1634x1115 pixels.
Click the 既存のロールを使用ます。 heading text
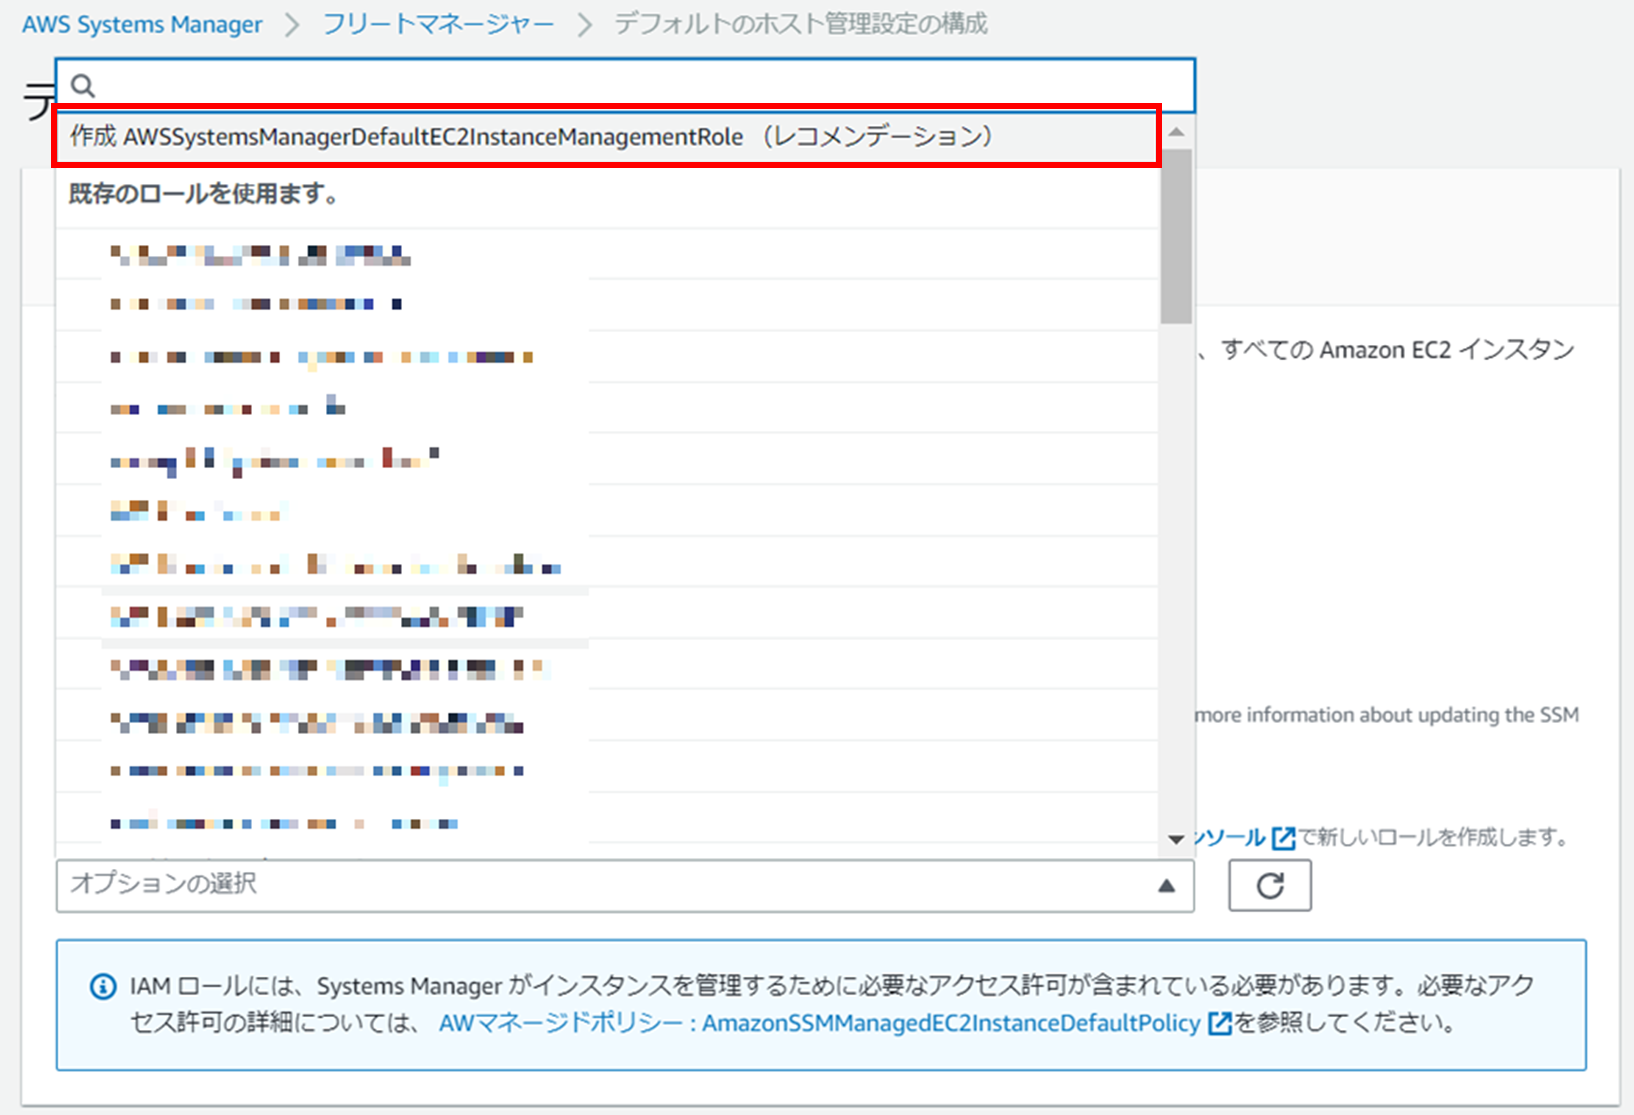coord(204,194)
